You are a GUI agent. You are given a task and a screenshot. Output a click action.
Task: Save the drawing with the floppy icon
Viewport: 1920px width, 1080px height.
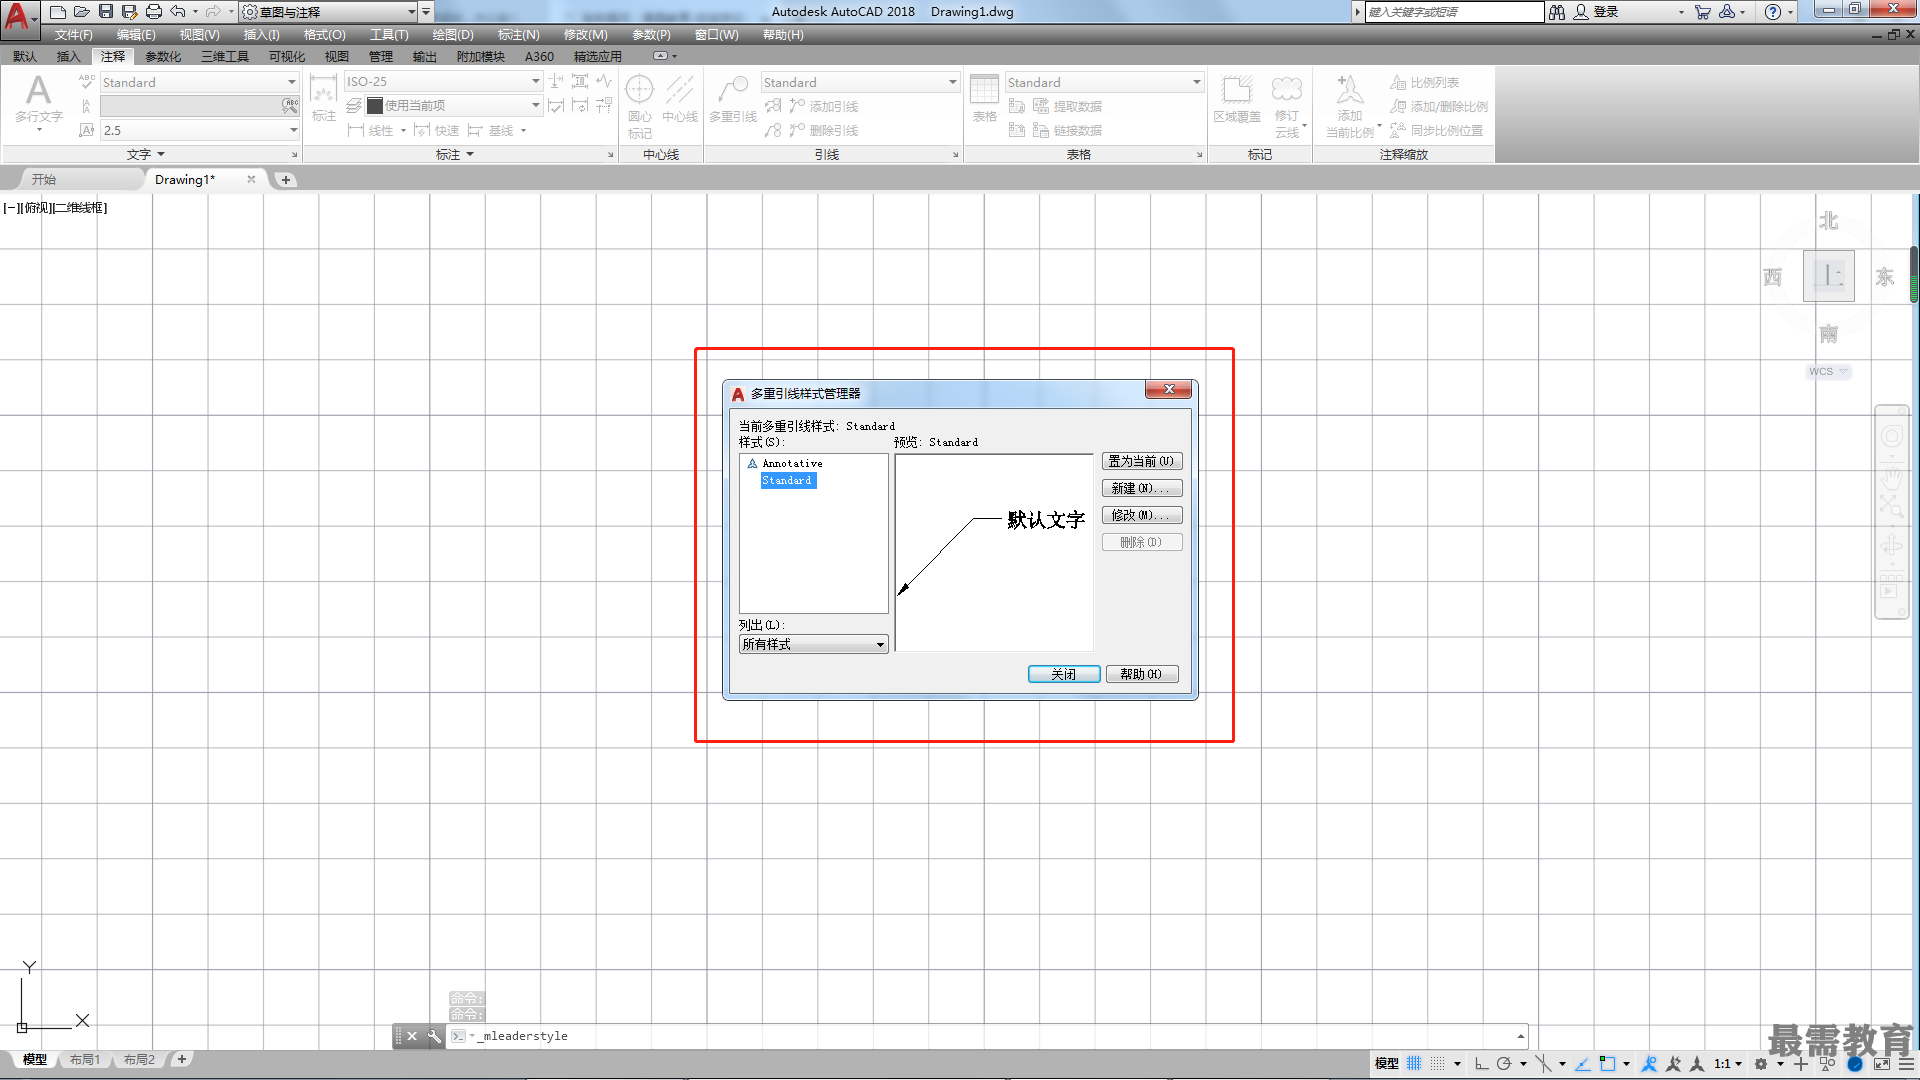coord(106,12)
